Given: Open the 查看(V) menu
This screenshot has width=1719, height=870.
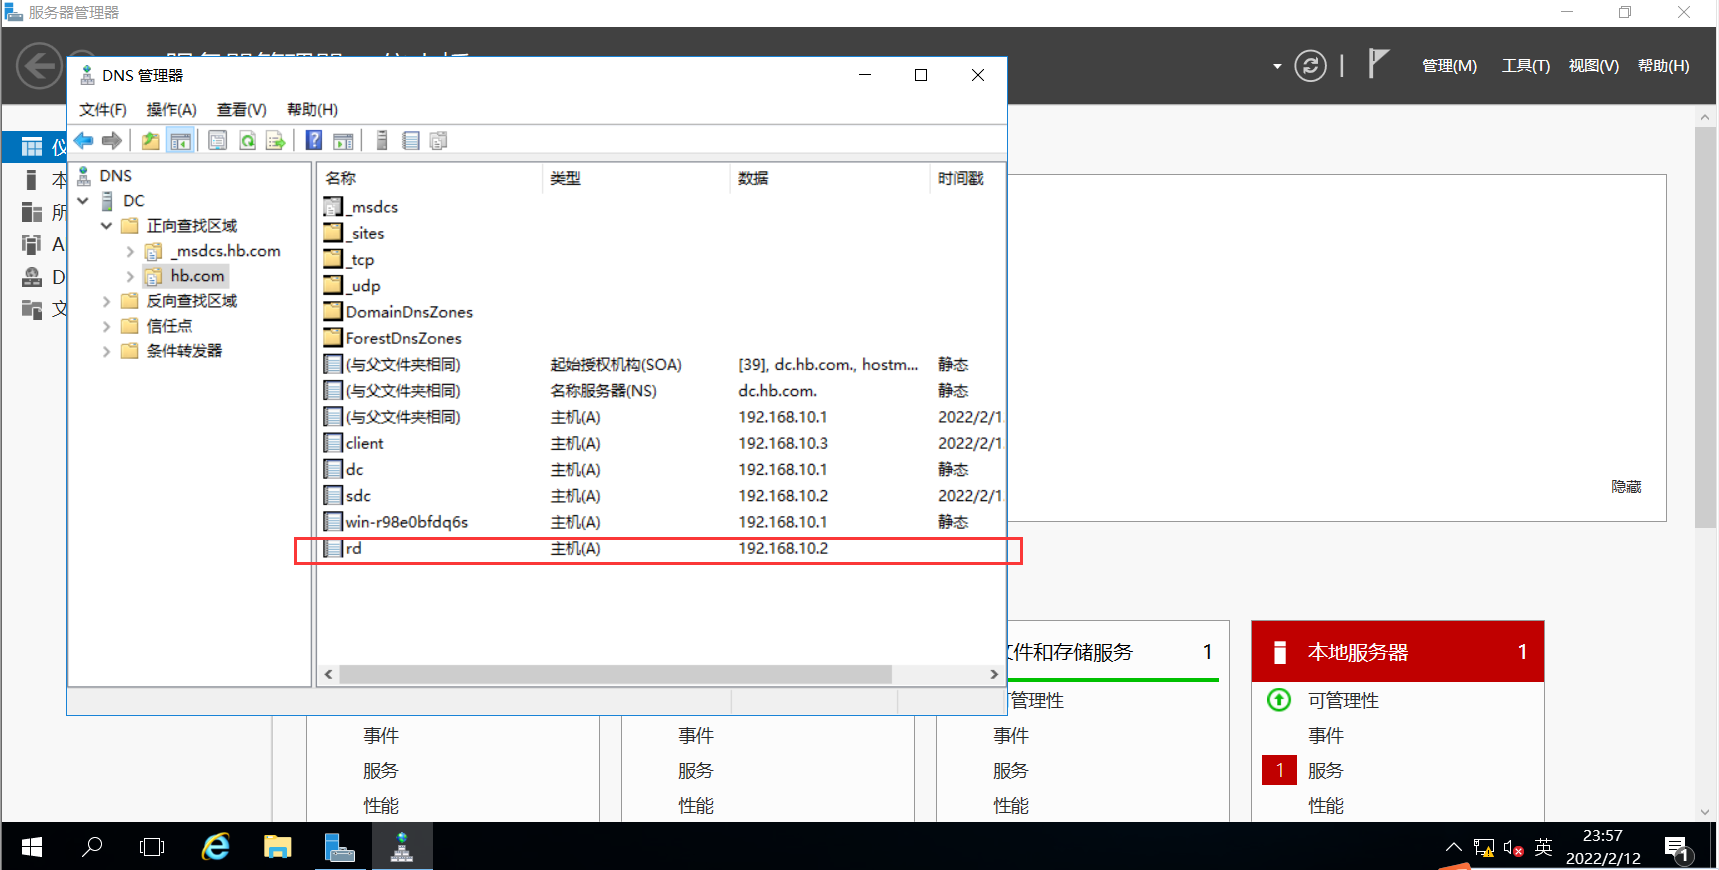Looking at the screenshot, I should click(x=242, y=110).
